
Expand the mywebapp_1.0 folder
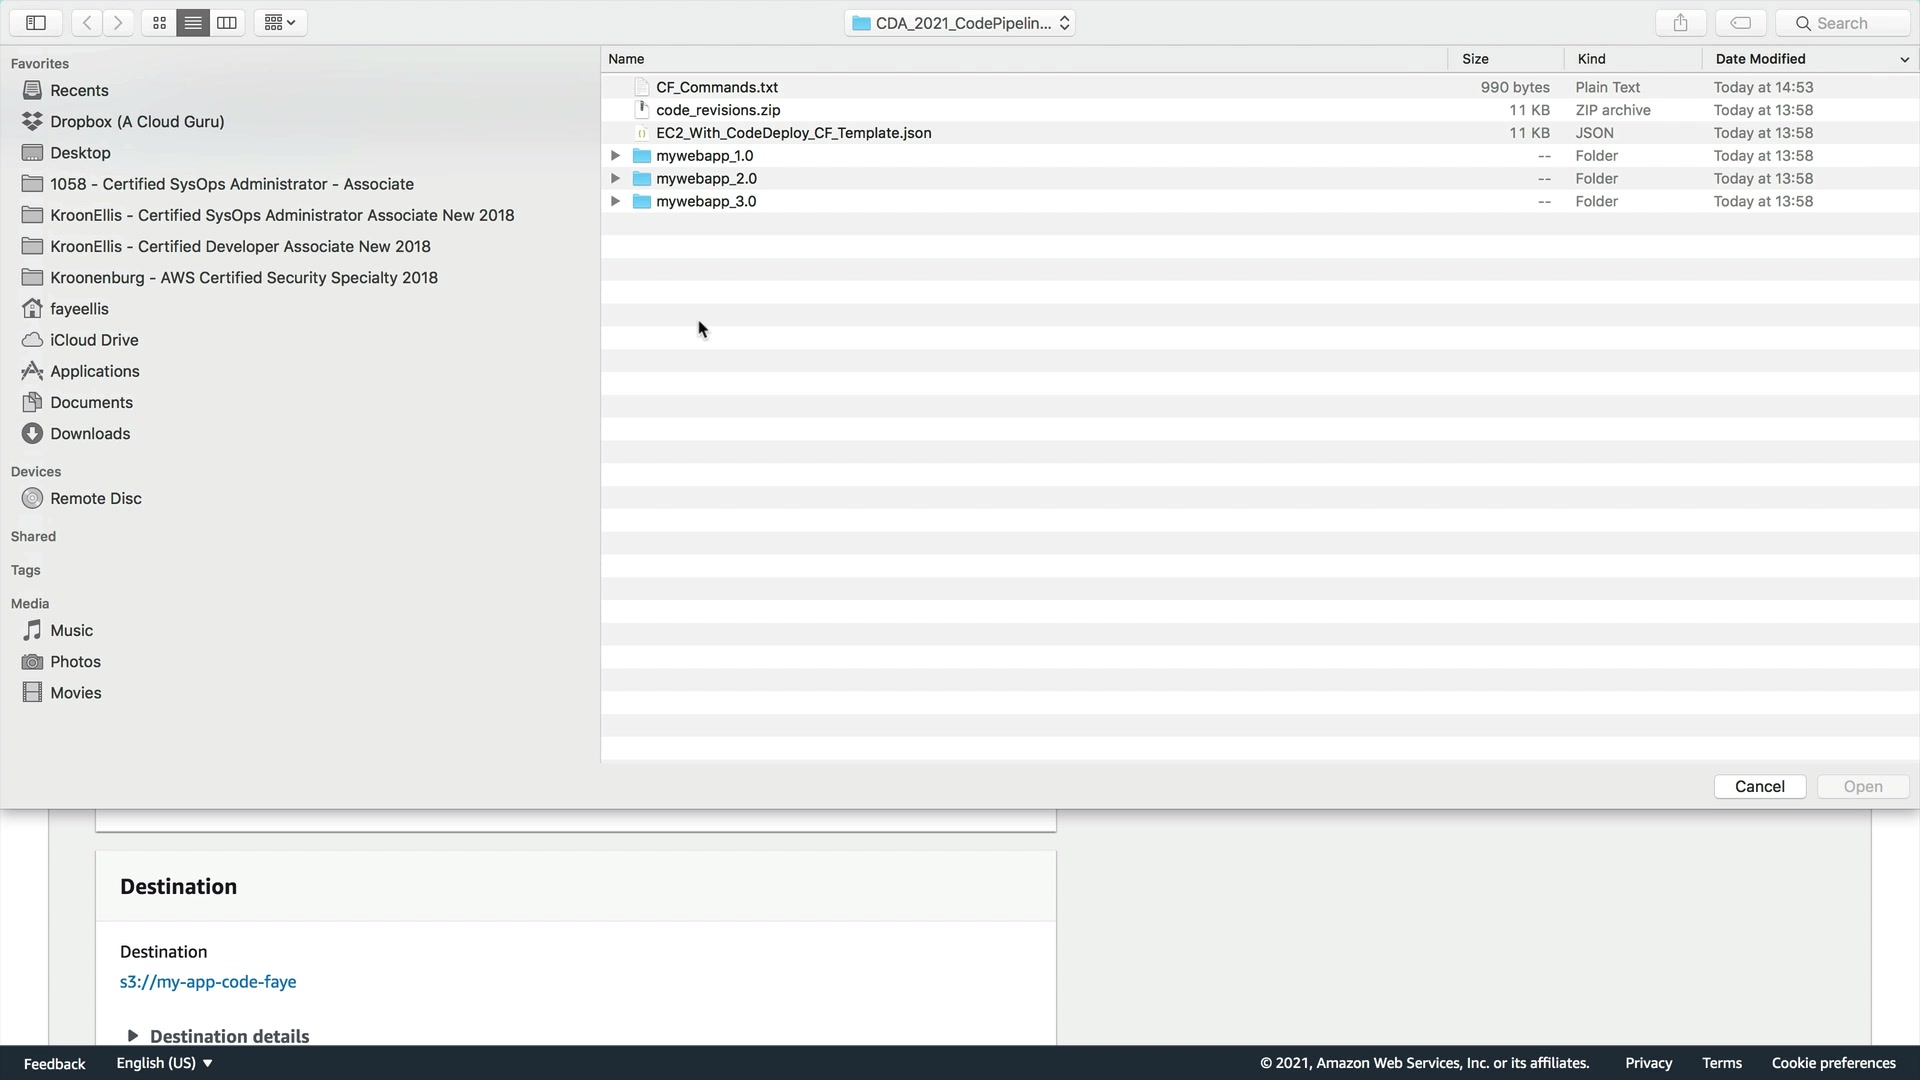[x=616, y=156]
